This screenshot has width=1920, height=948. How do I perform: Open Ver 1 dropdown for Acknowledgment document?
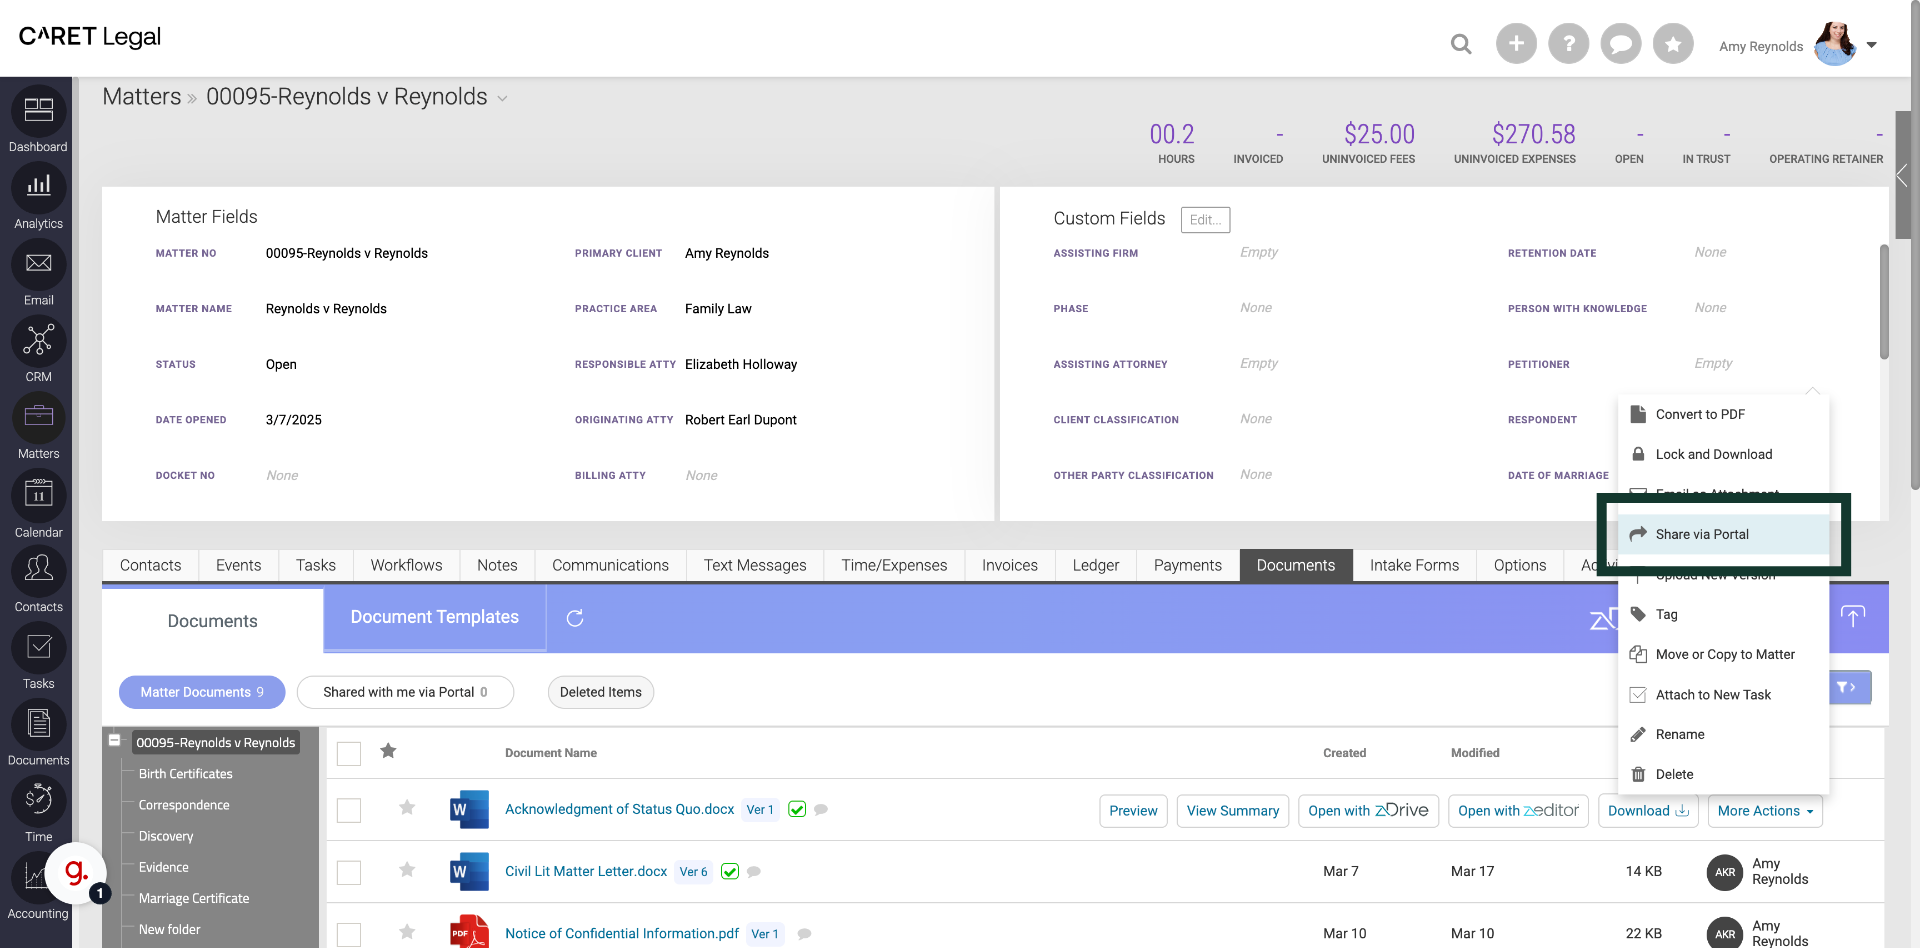pyautogui.click(x=760, y=810)
